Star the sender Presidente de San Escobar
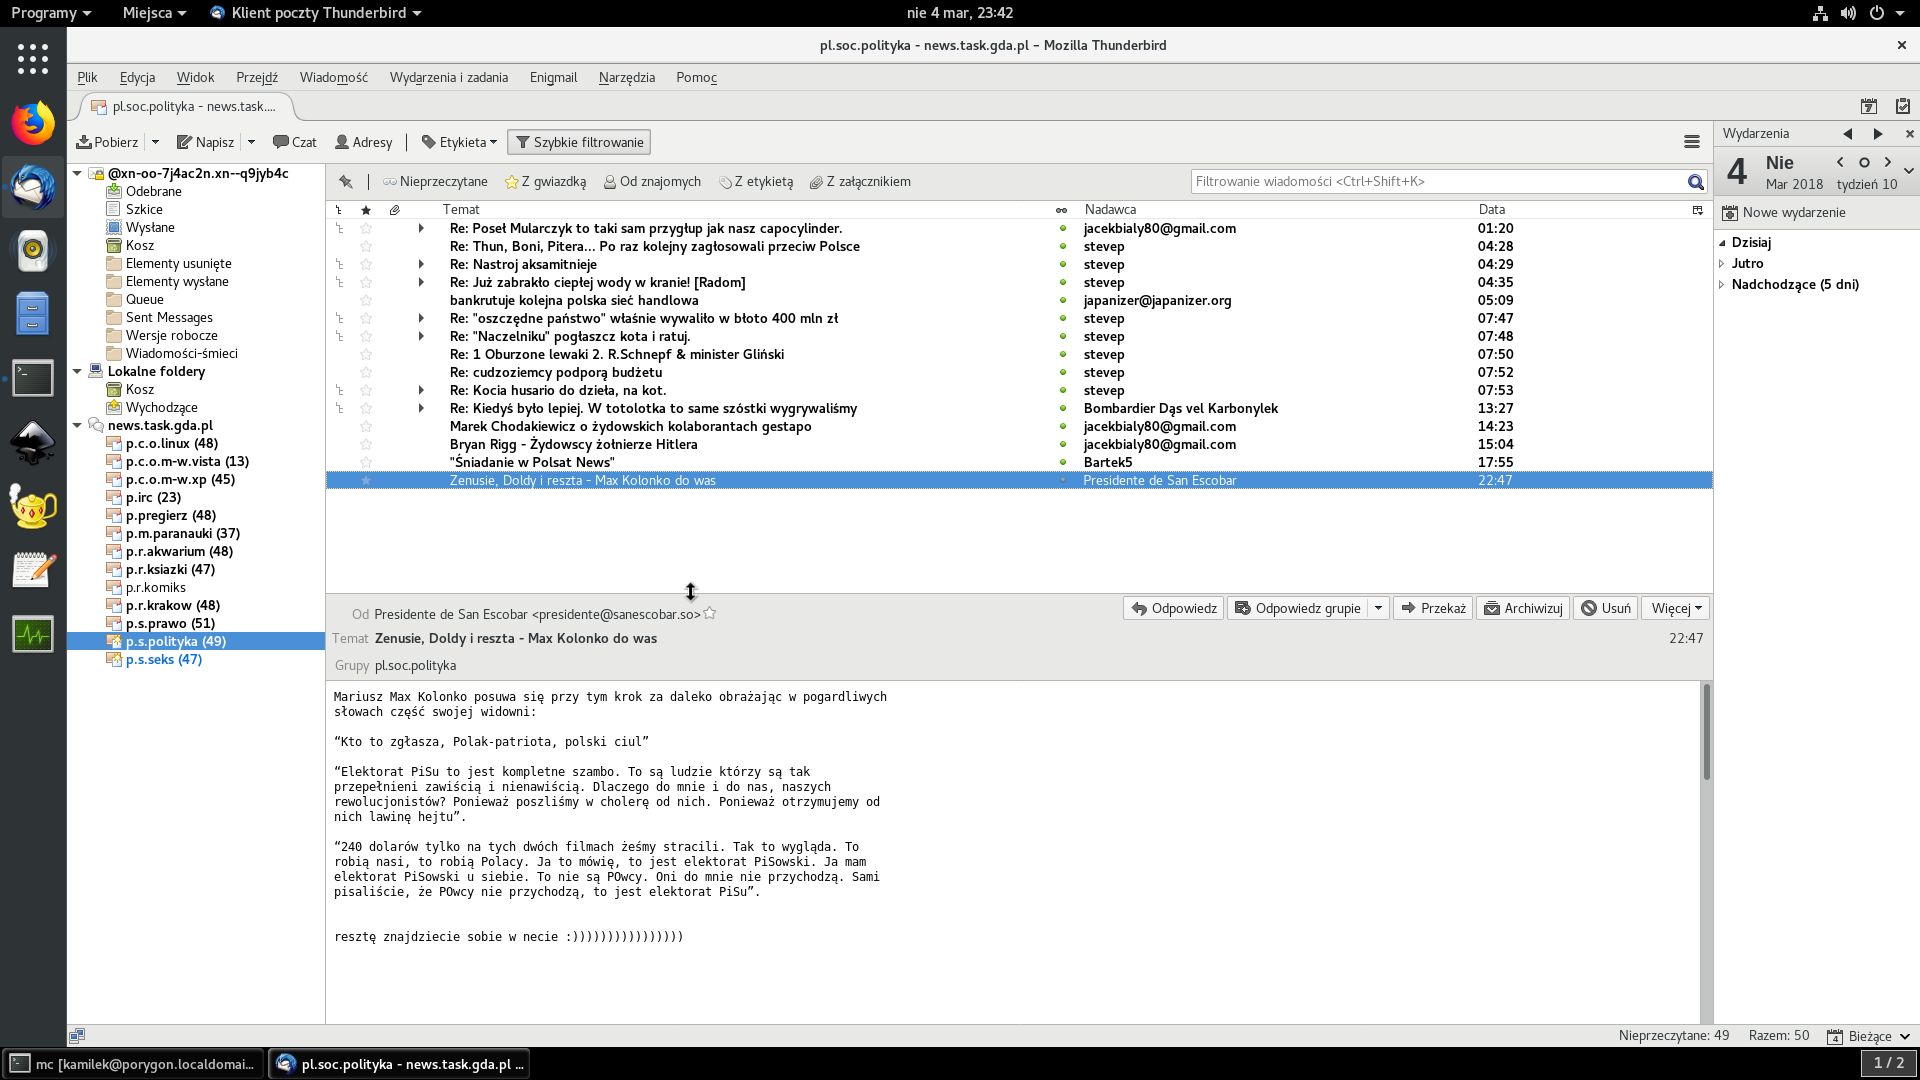 710,614
